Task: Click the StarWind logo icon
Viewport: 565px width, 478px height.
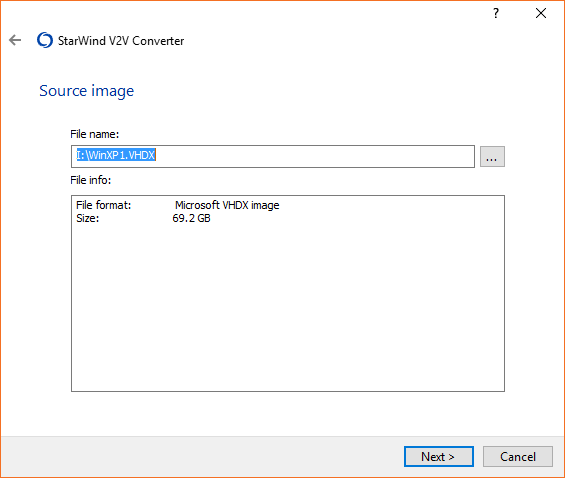Action: click(x=45, y=40)
